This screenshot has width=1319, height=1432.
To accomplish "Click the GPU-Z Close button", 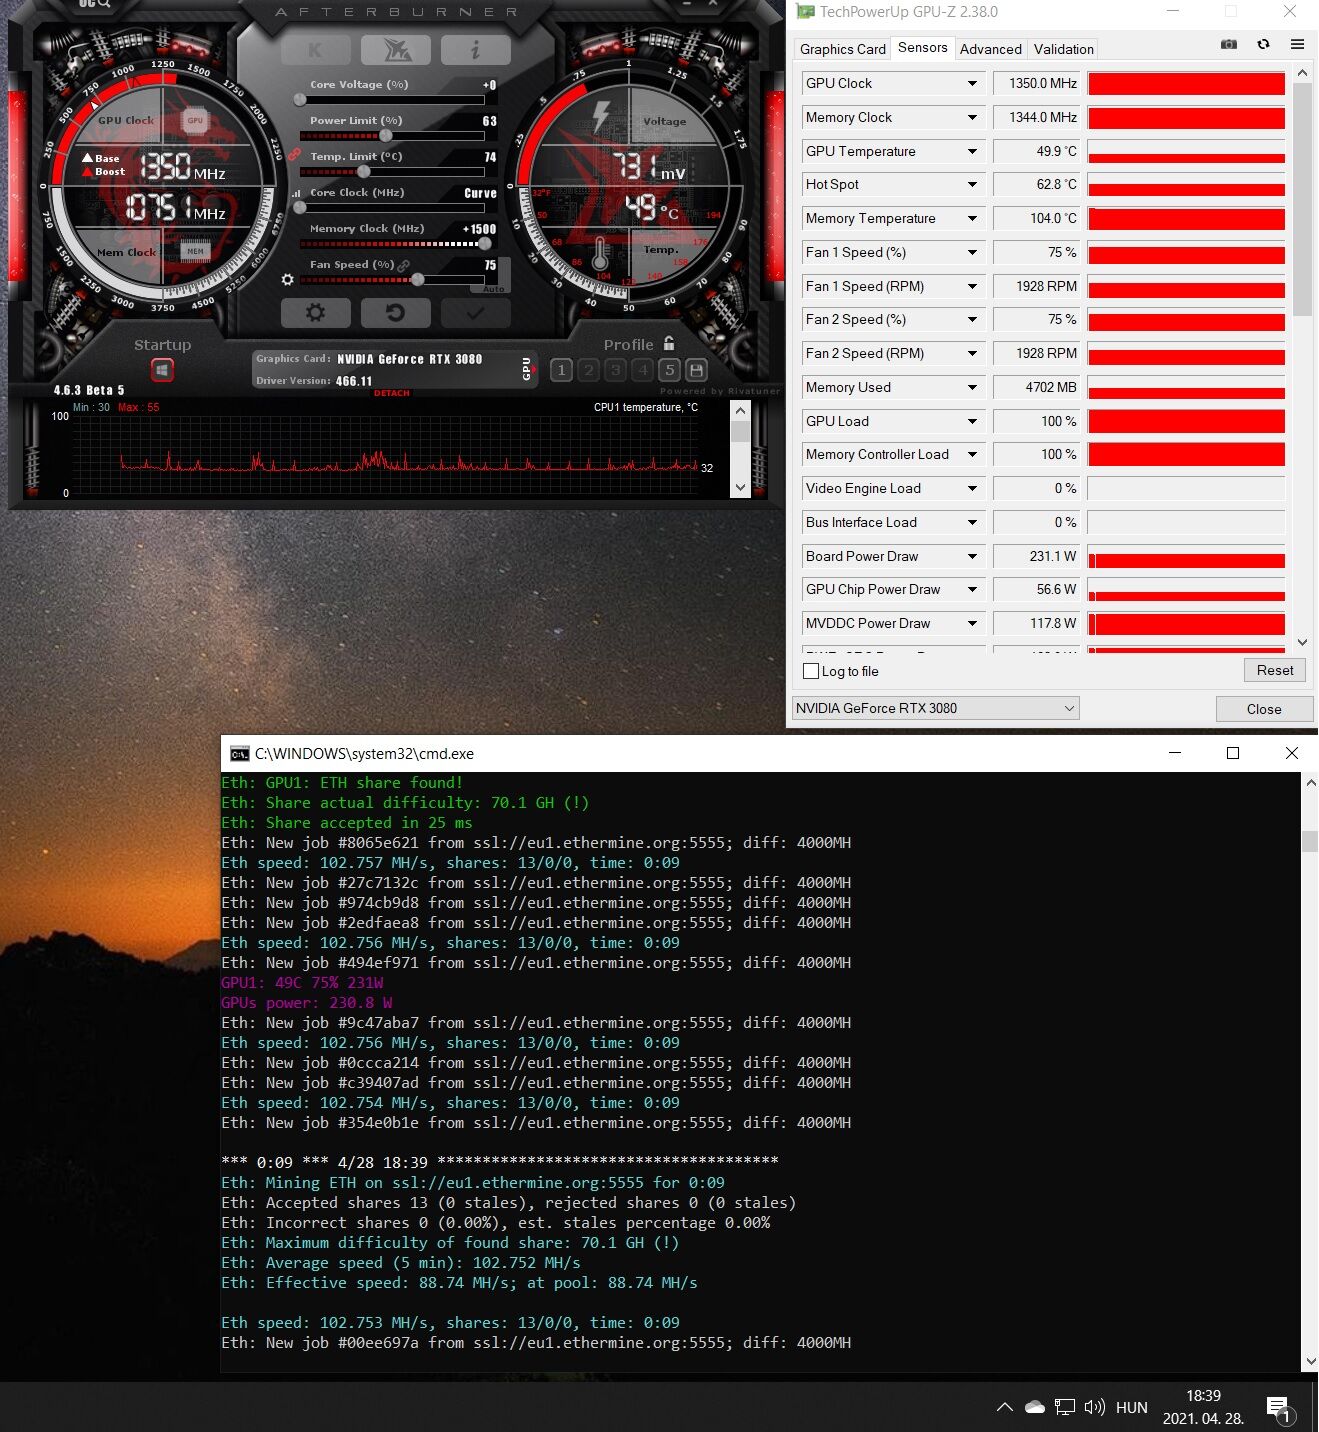I will tap(1264, 709).
